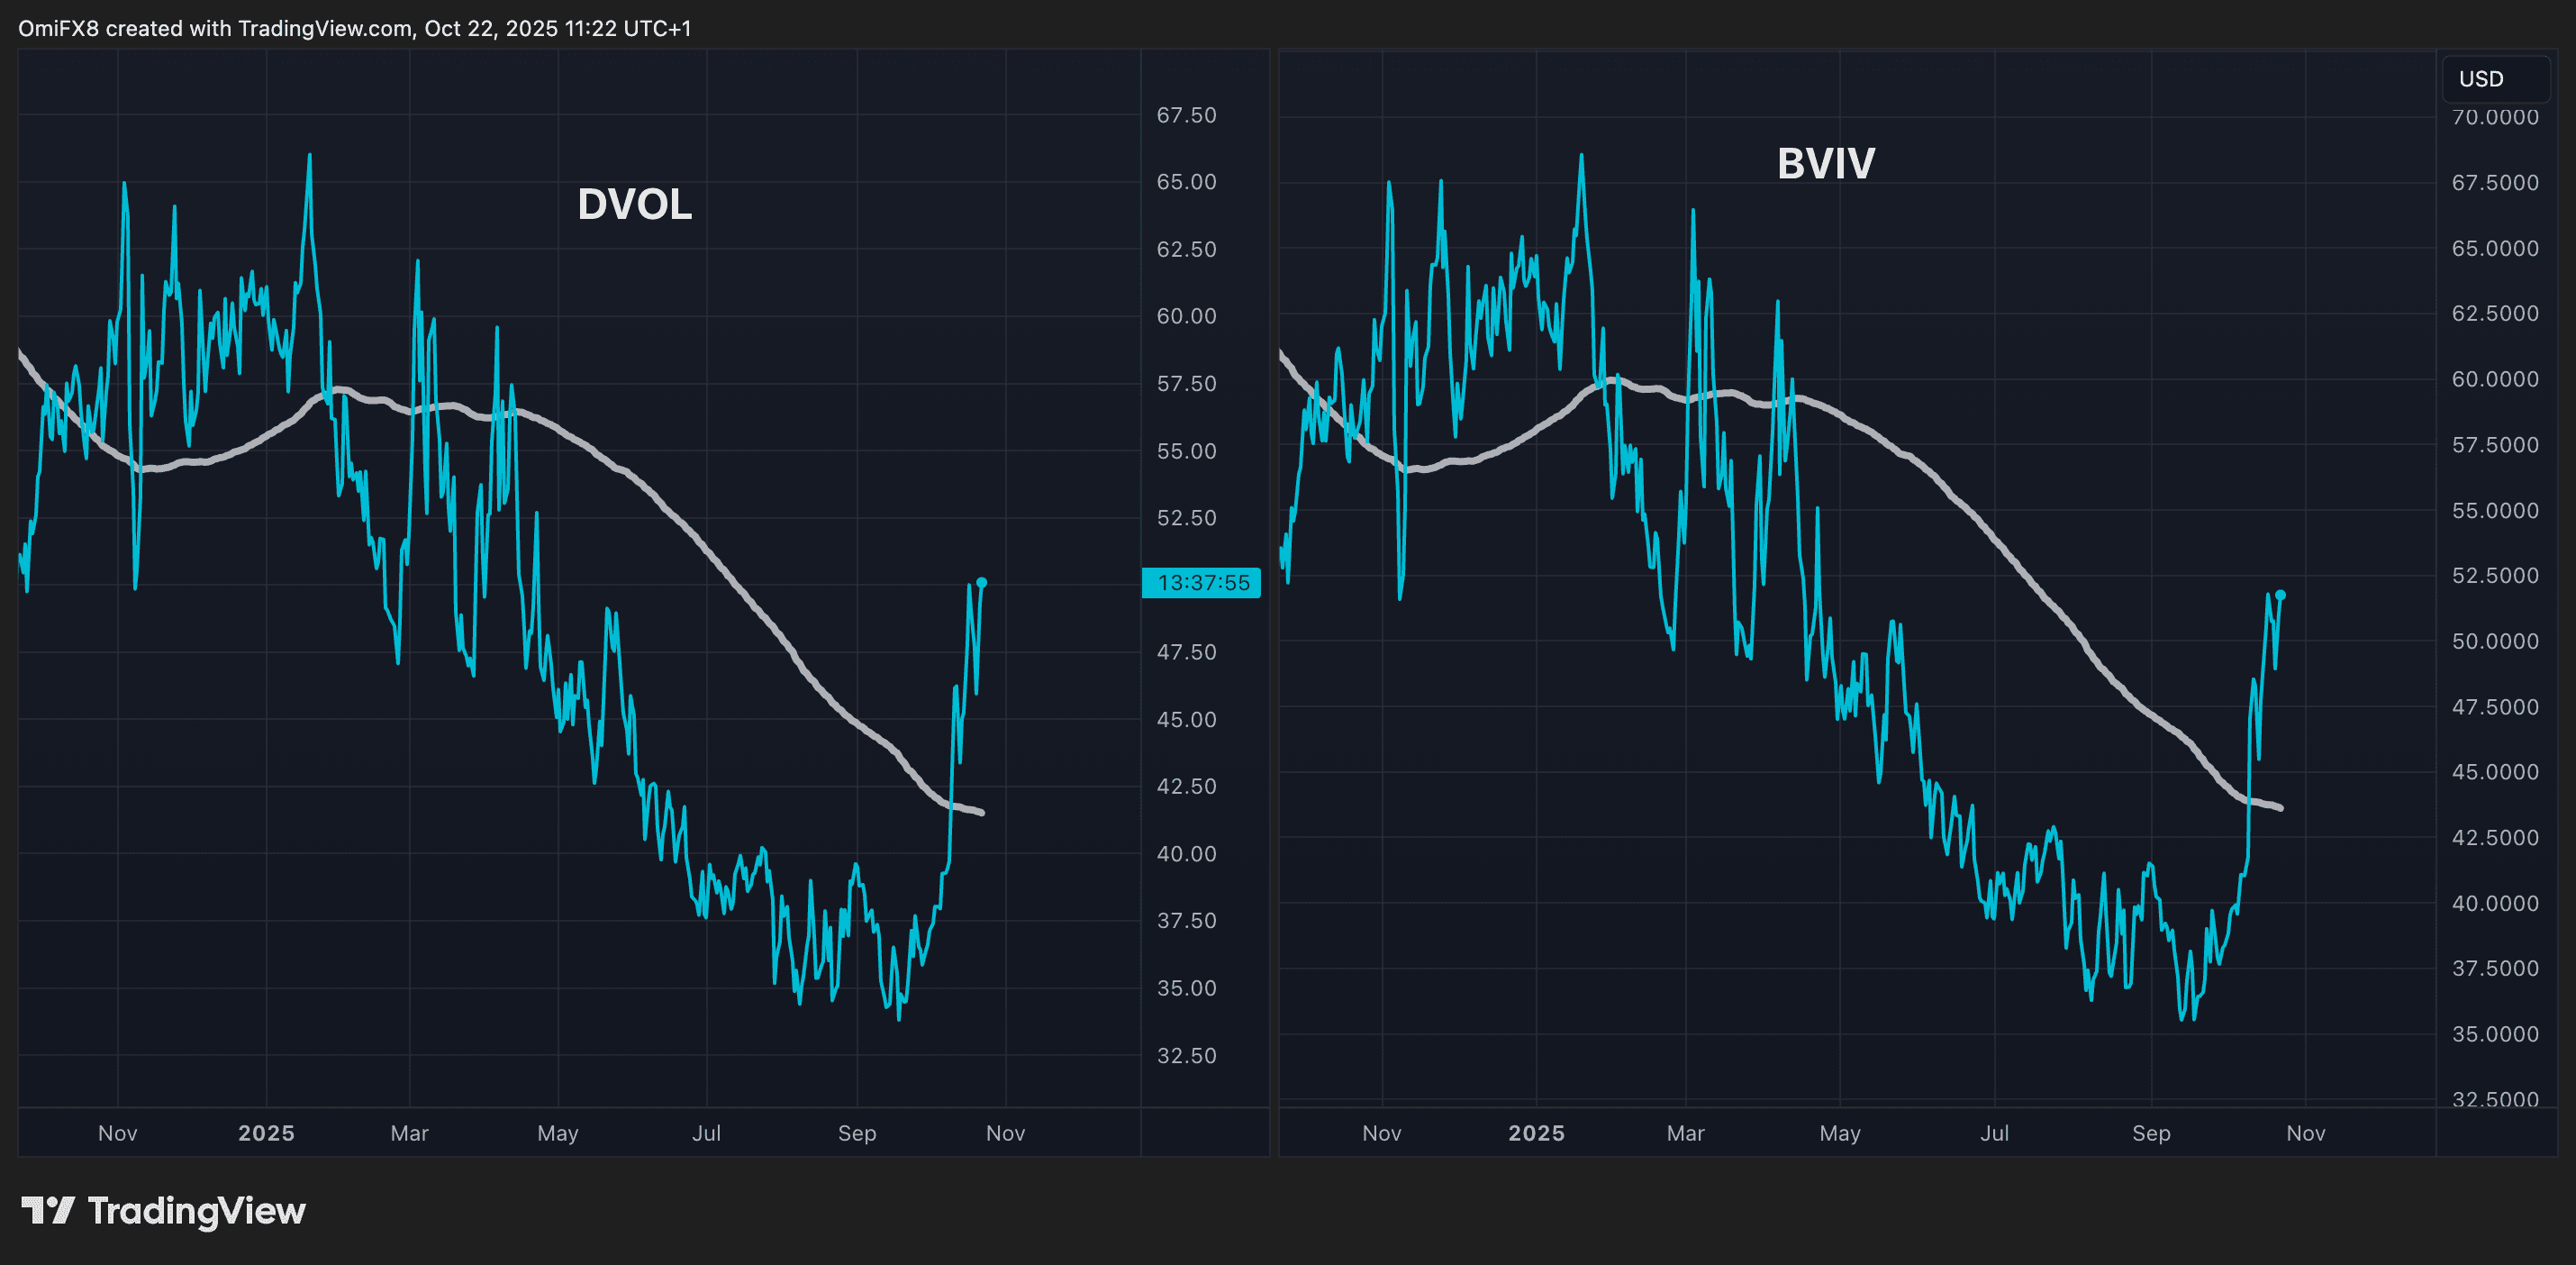The height and width of the screenshot is (1265, 2576).
Task: Click the latest price dot on DVOL
Action: click(x=982, y=581)
